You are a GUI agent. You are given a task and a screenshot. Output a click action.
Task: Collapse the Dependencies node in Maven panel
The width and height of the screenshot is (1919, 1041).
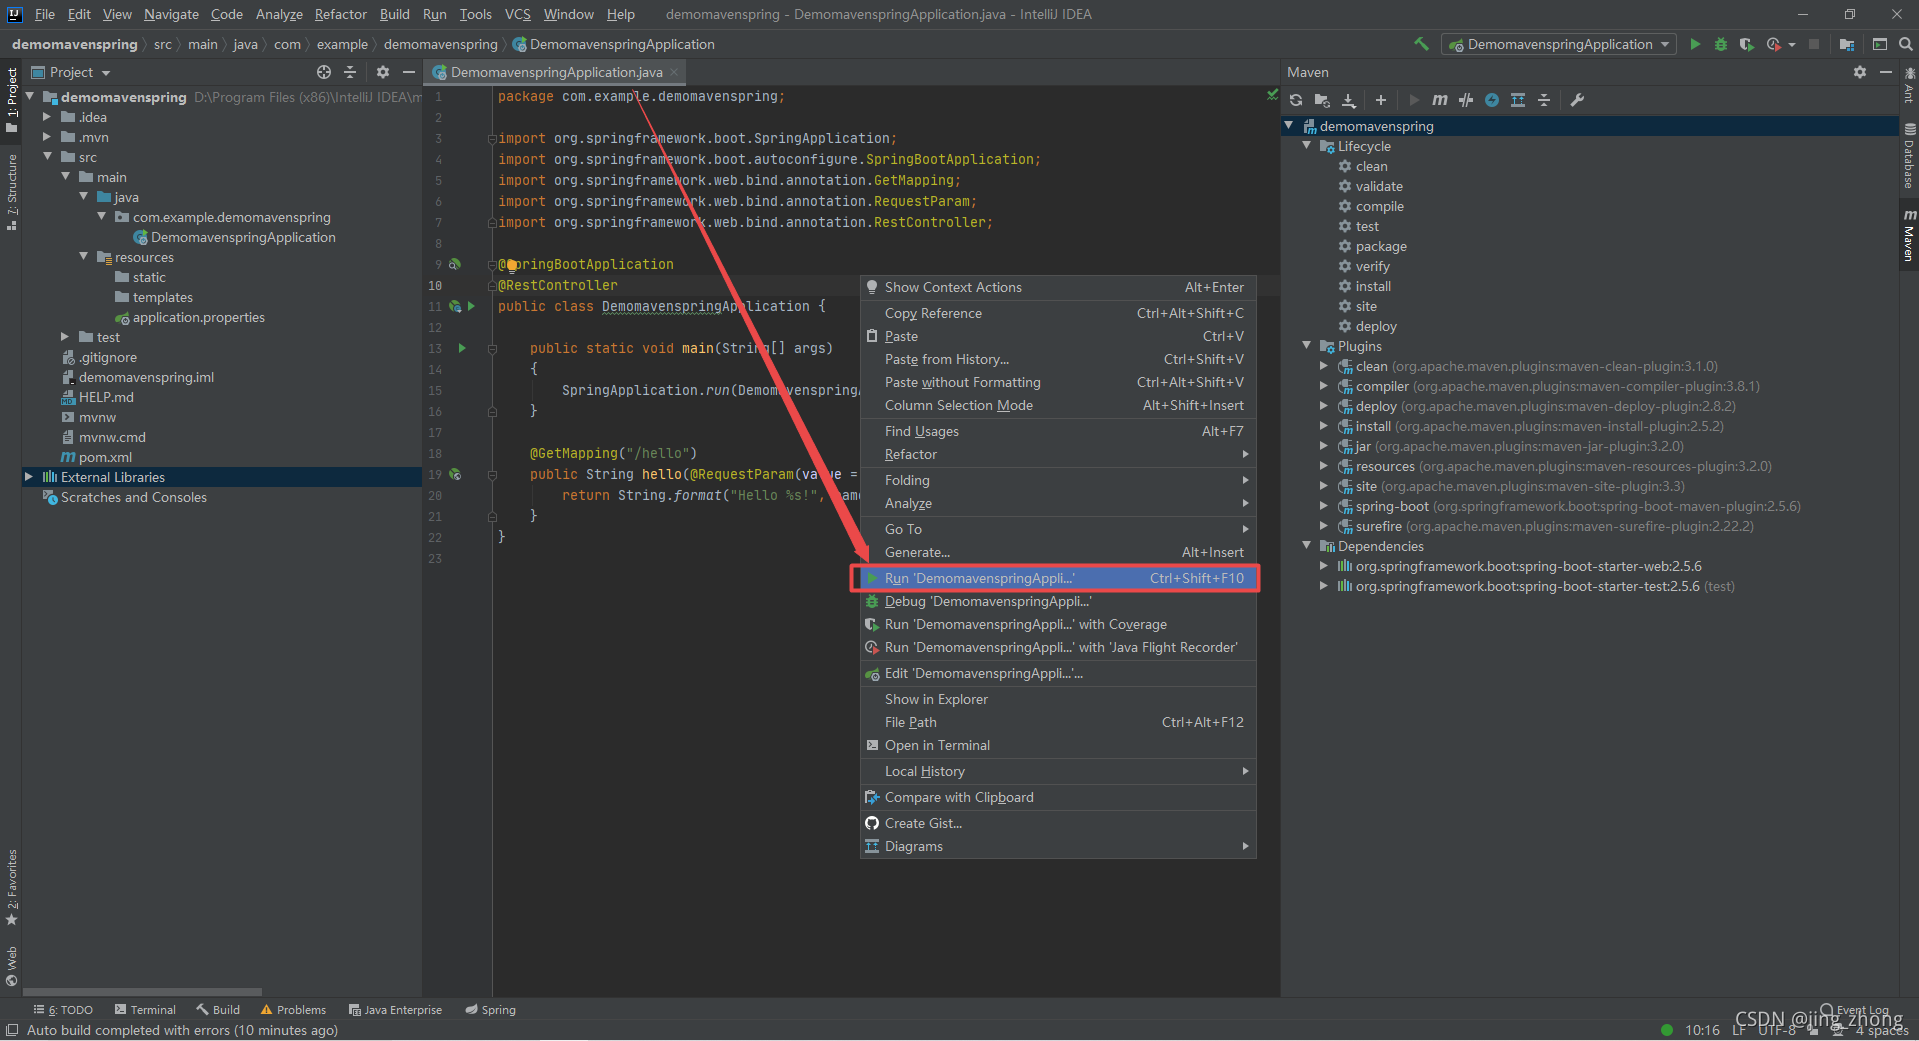[x=1307, y=546]
